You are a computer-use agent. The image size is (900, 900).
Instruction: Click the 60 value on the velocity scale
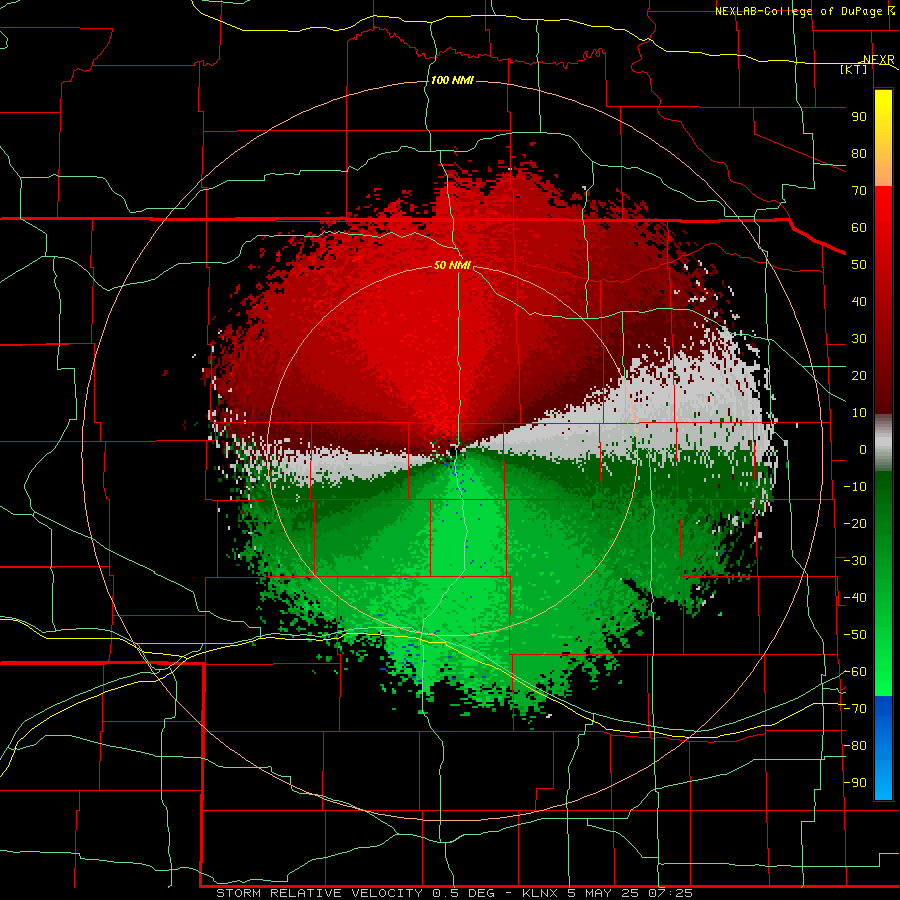pyautogui.click(x=859, y=228)
